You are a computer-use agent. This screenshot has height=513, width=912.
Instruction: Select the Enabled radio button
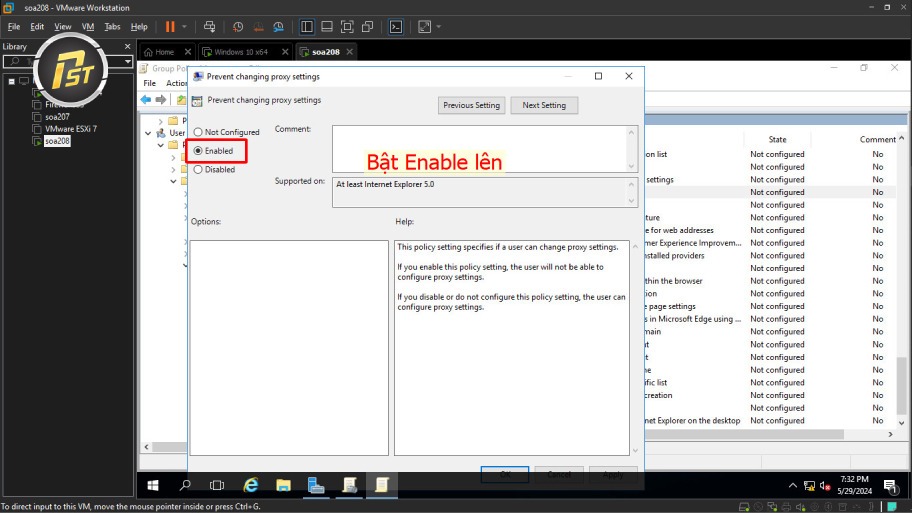pyautogui.click(x=198, y=151)
